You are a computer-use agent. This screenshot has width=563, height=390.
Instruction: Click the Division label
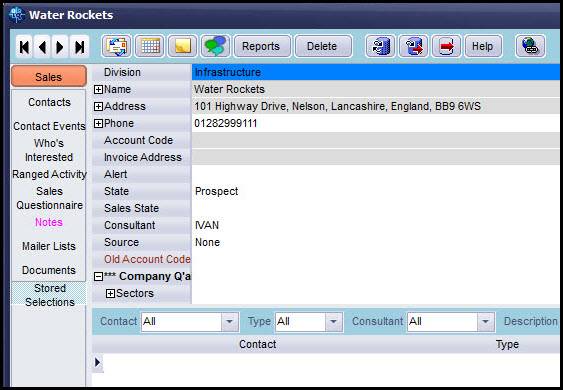tap(122, 72)
